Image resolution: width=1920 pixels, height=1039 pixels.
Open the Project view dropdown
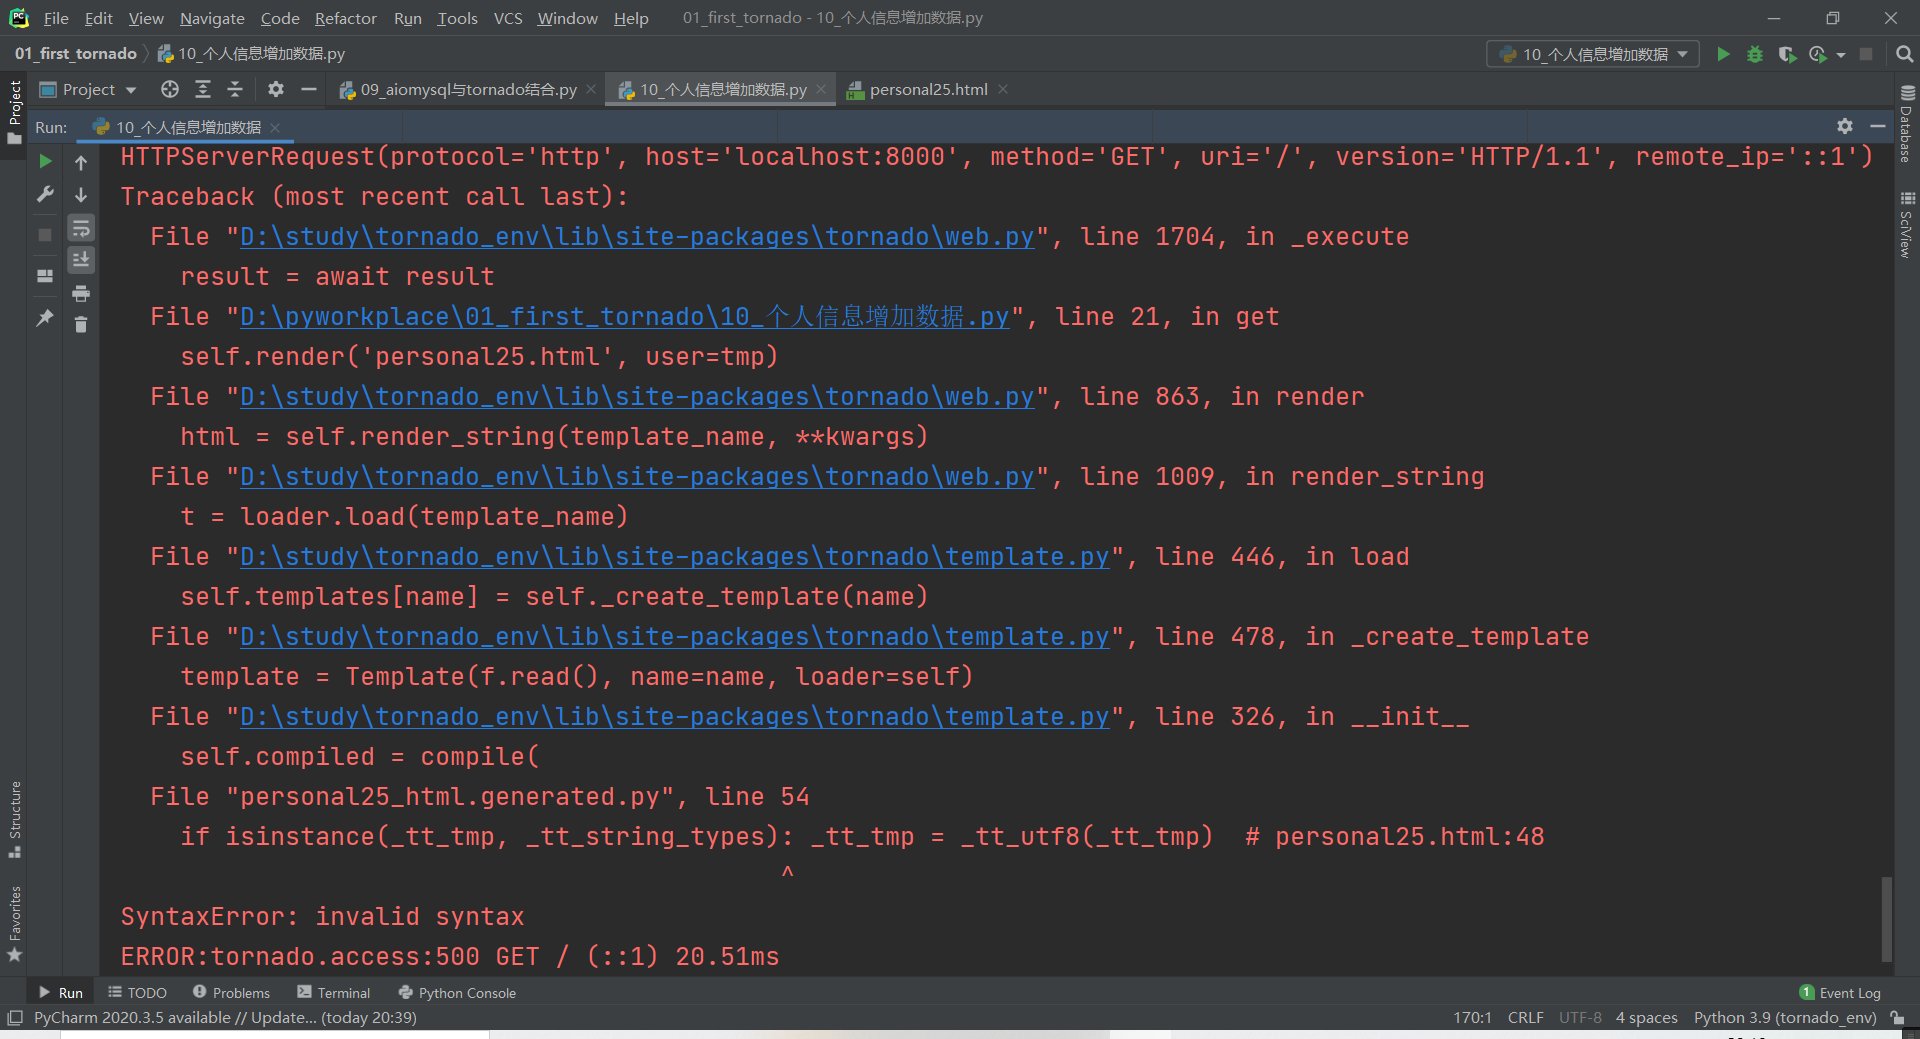click(88, 90)
